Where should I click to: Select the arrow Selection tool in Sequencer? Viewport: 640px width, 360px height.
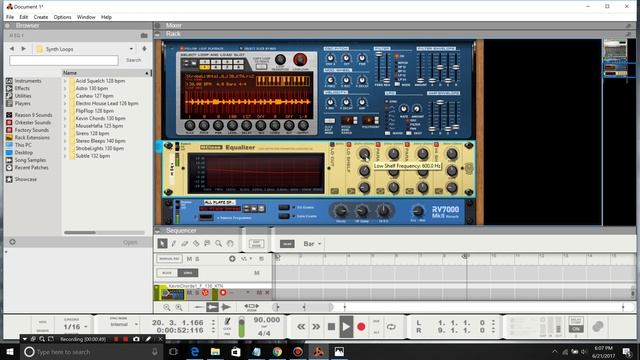(x=162, y=244)
